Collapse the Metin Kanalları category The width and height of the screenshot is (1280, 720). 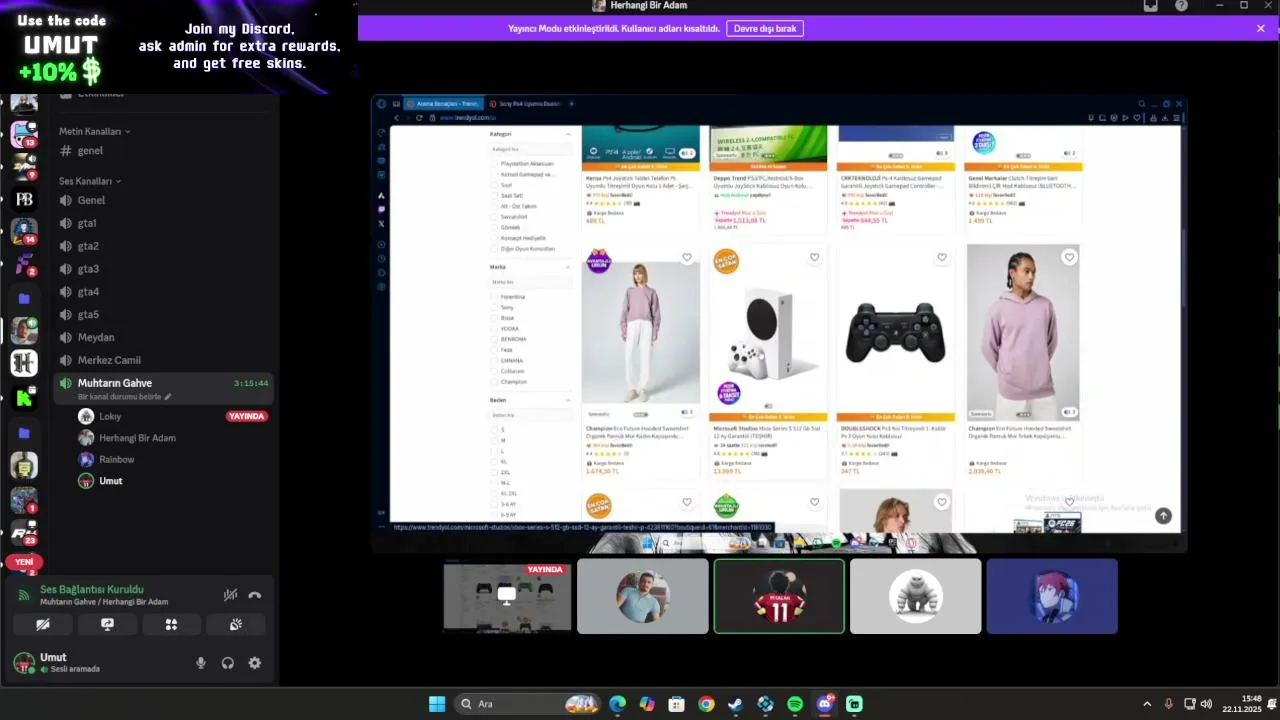[x=94, y=131]
